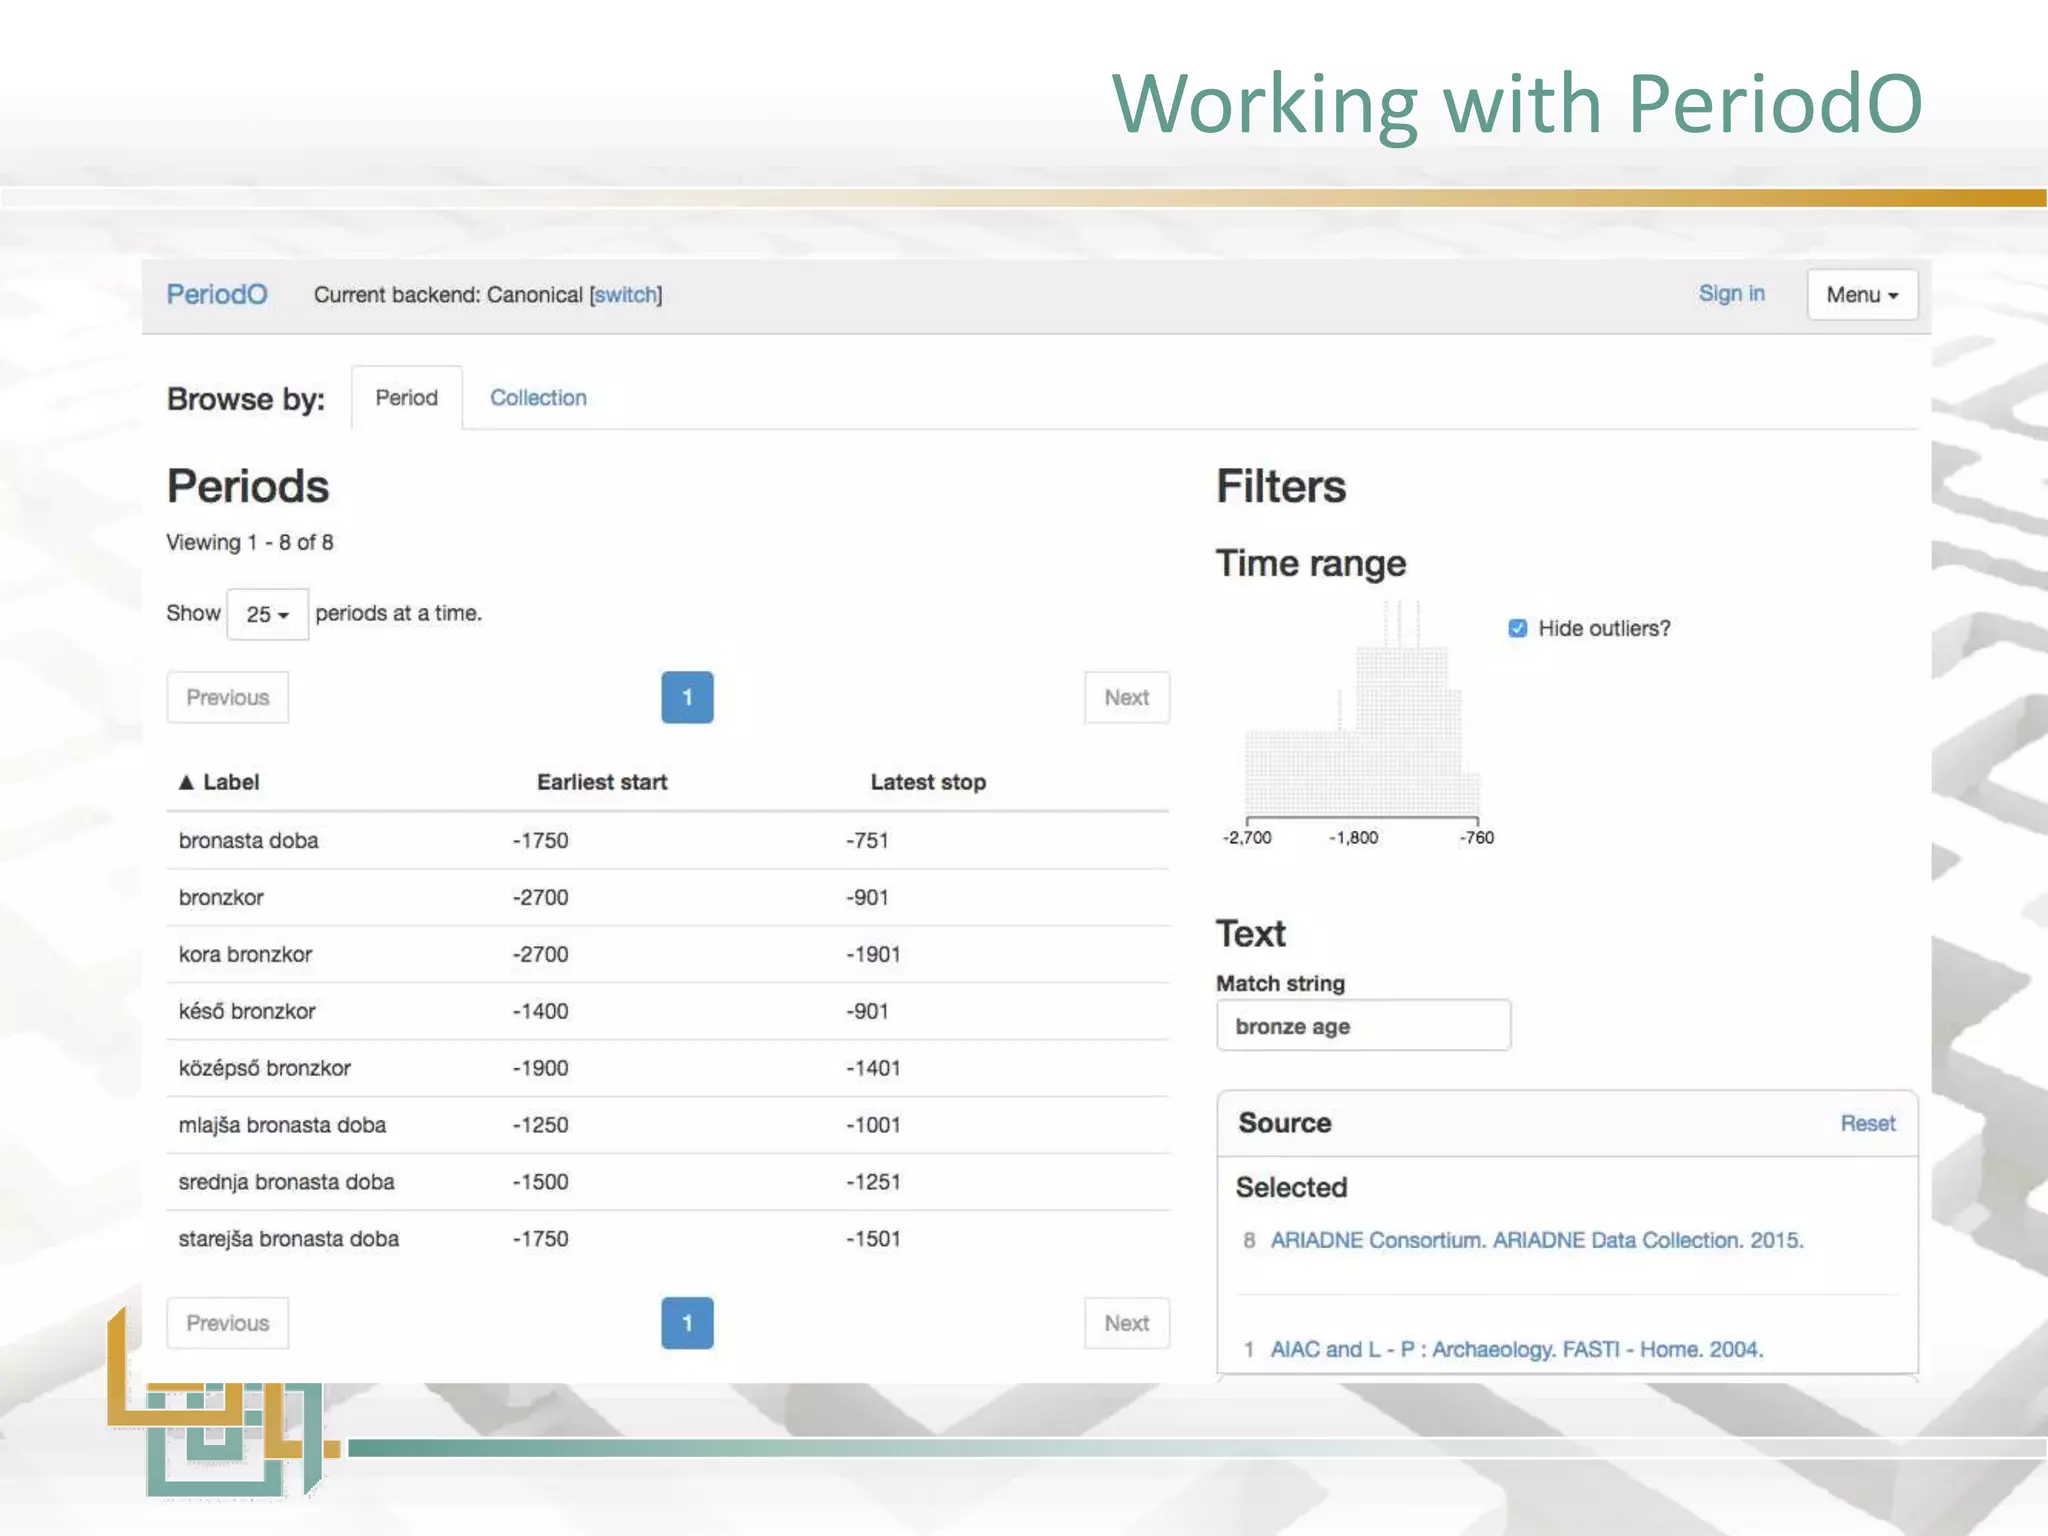Click the top Next page button
2048x1536 pixels.
pos(1126,697)
